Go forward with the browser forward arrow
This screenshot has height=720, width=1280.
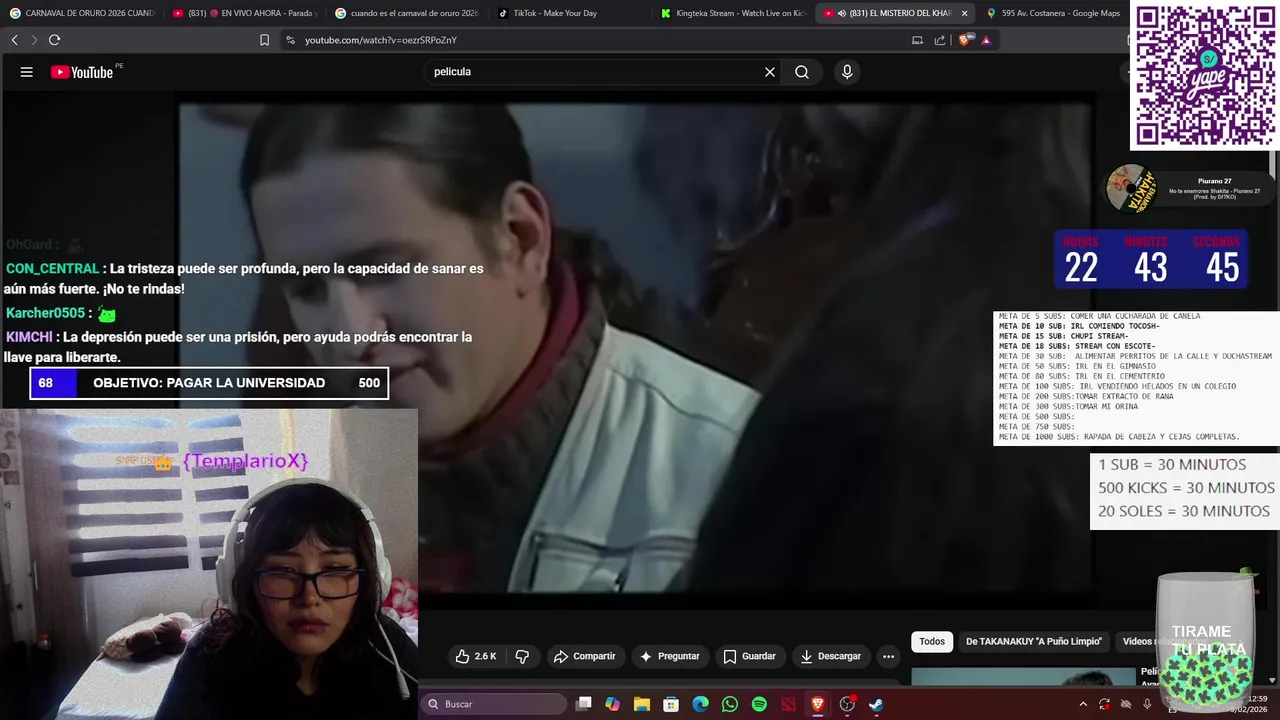(x=34, y=40)
